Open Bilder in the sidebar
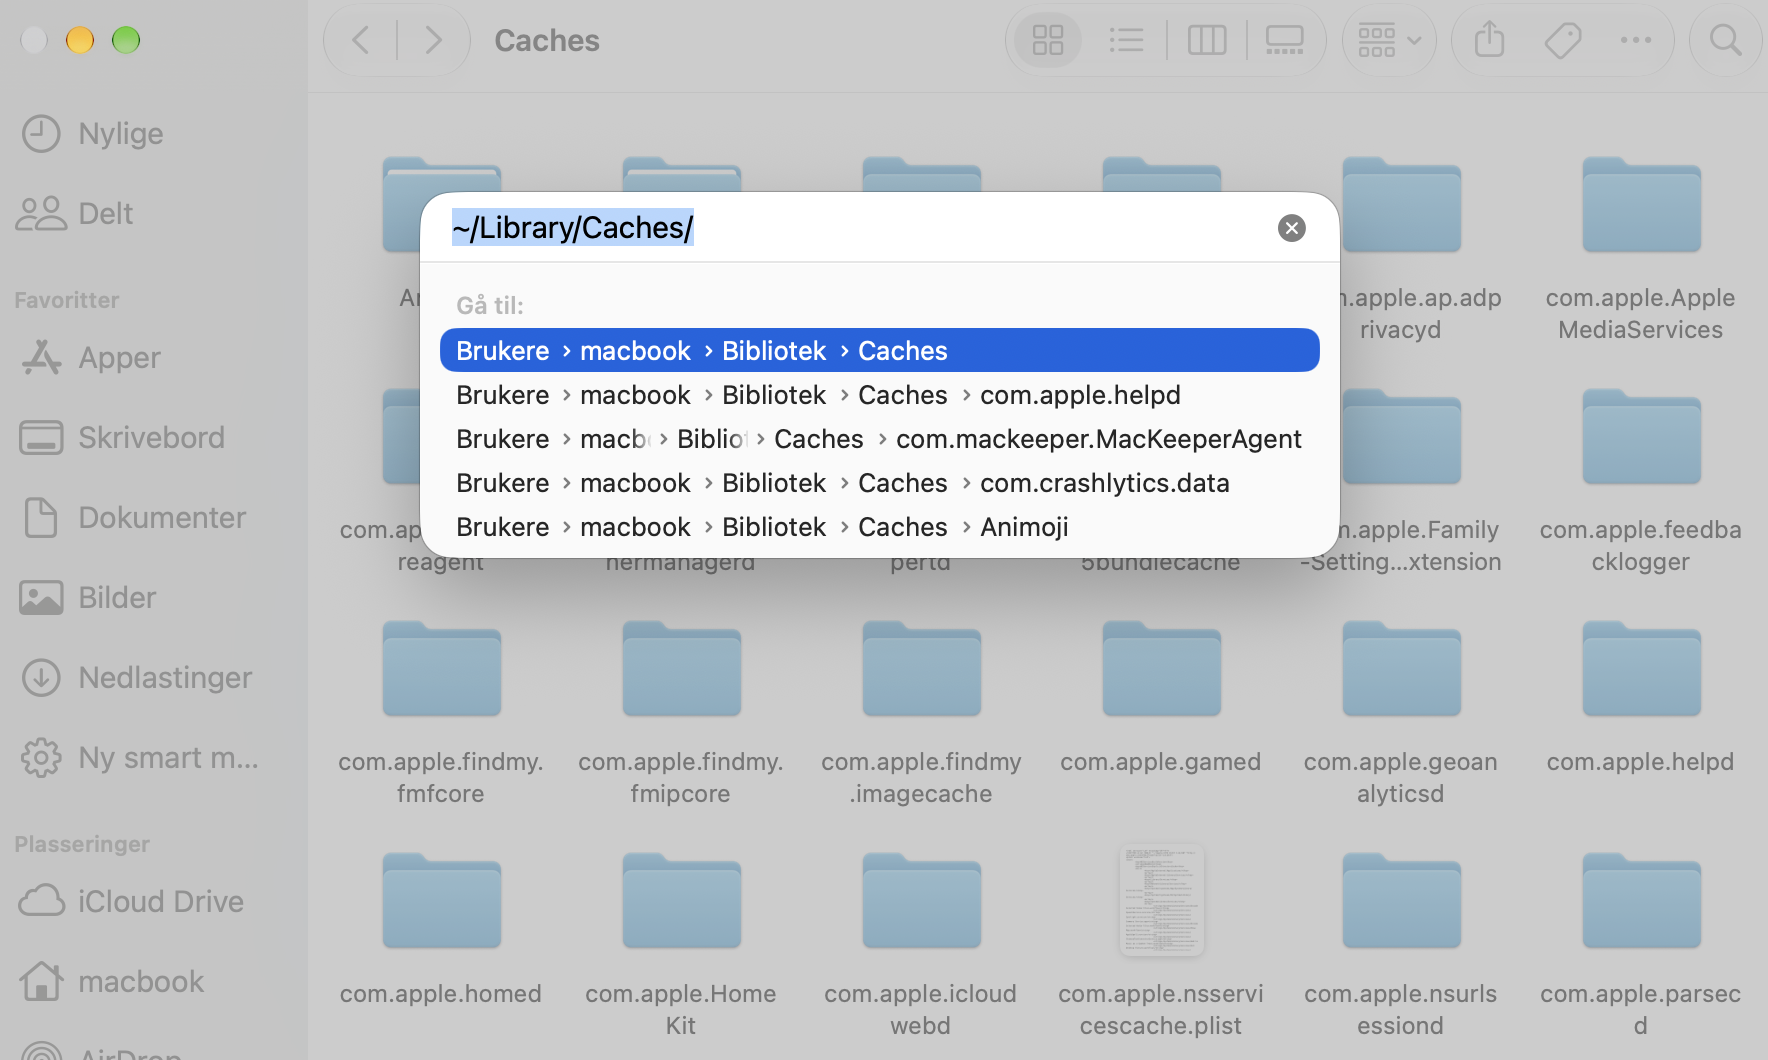The height and width of the screenshot is (1060, 1768). tap(88, 598)
